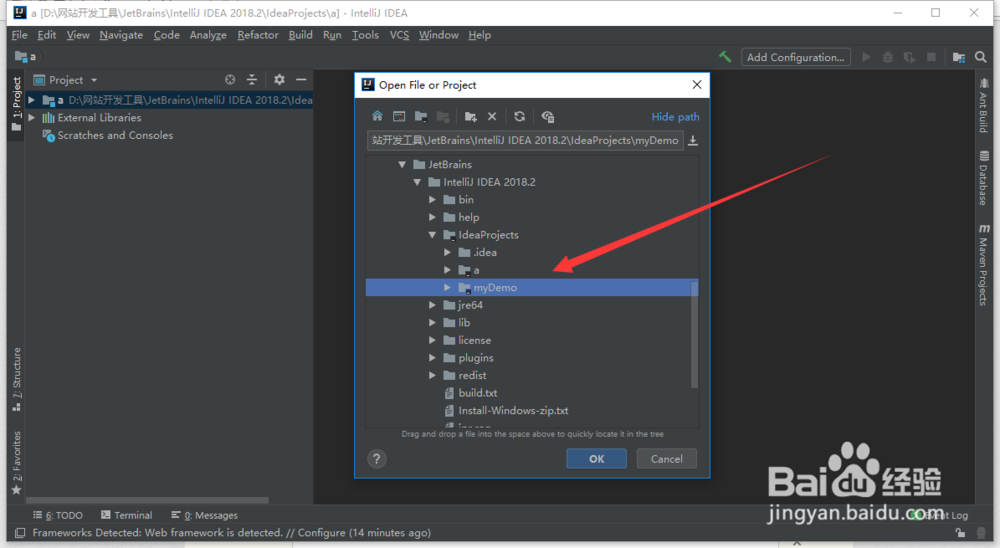The height and width of the screenshot is (548, 1000).
Task: Expand the .idea folder
Action: (448, 253)
